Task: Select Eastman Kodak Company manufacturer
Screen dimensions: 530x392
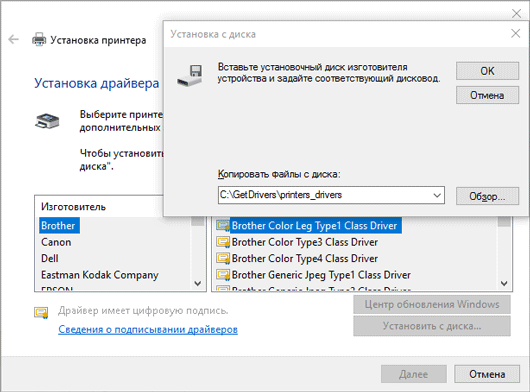Action: click(100, 275)
